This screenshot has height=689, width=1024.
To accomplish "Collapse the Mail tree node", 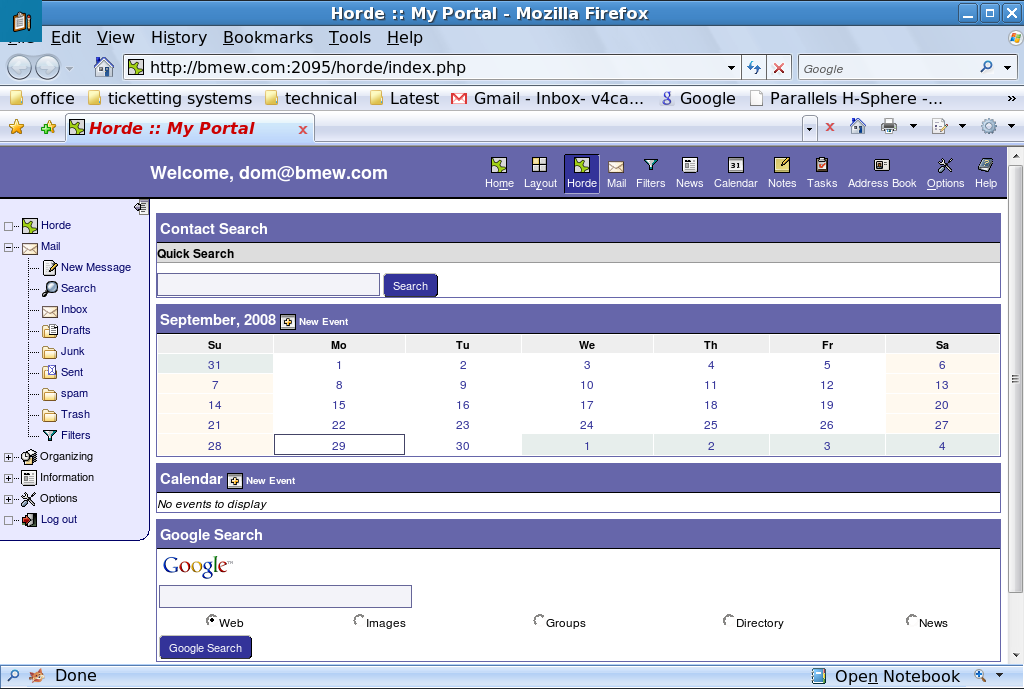I will coord(9,247).
